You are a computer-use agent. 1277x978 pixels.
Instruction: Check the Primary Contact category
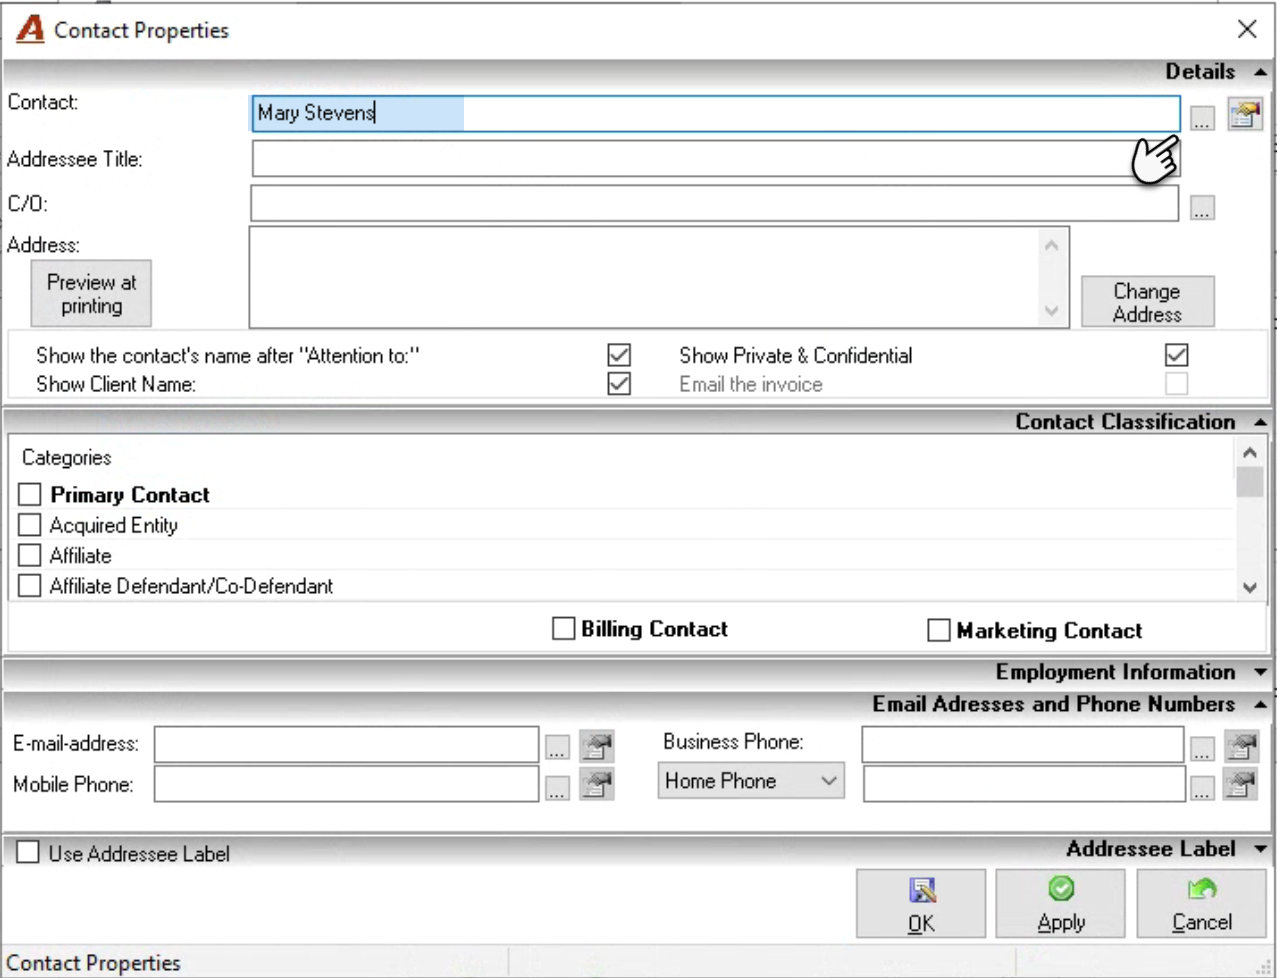pos(30,494)
